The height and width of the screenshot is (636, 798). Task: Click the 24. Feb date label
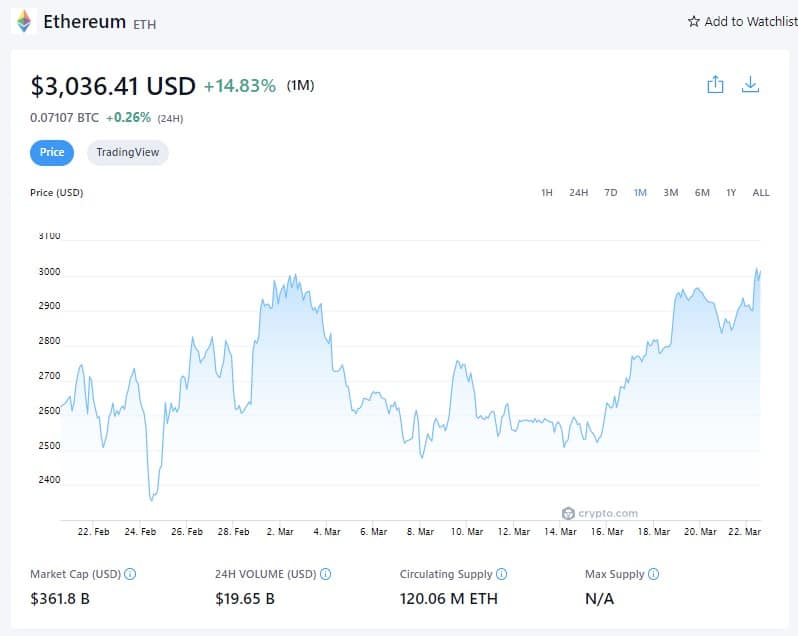(140, 531)
